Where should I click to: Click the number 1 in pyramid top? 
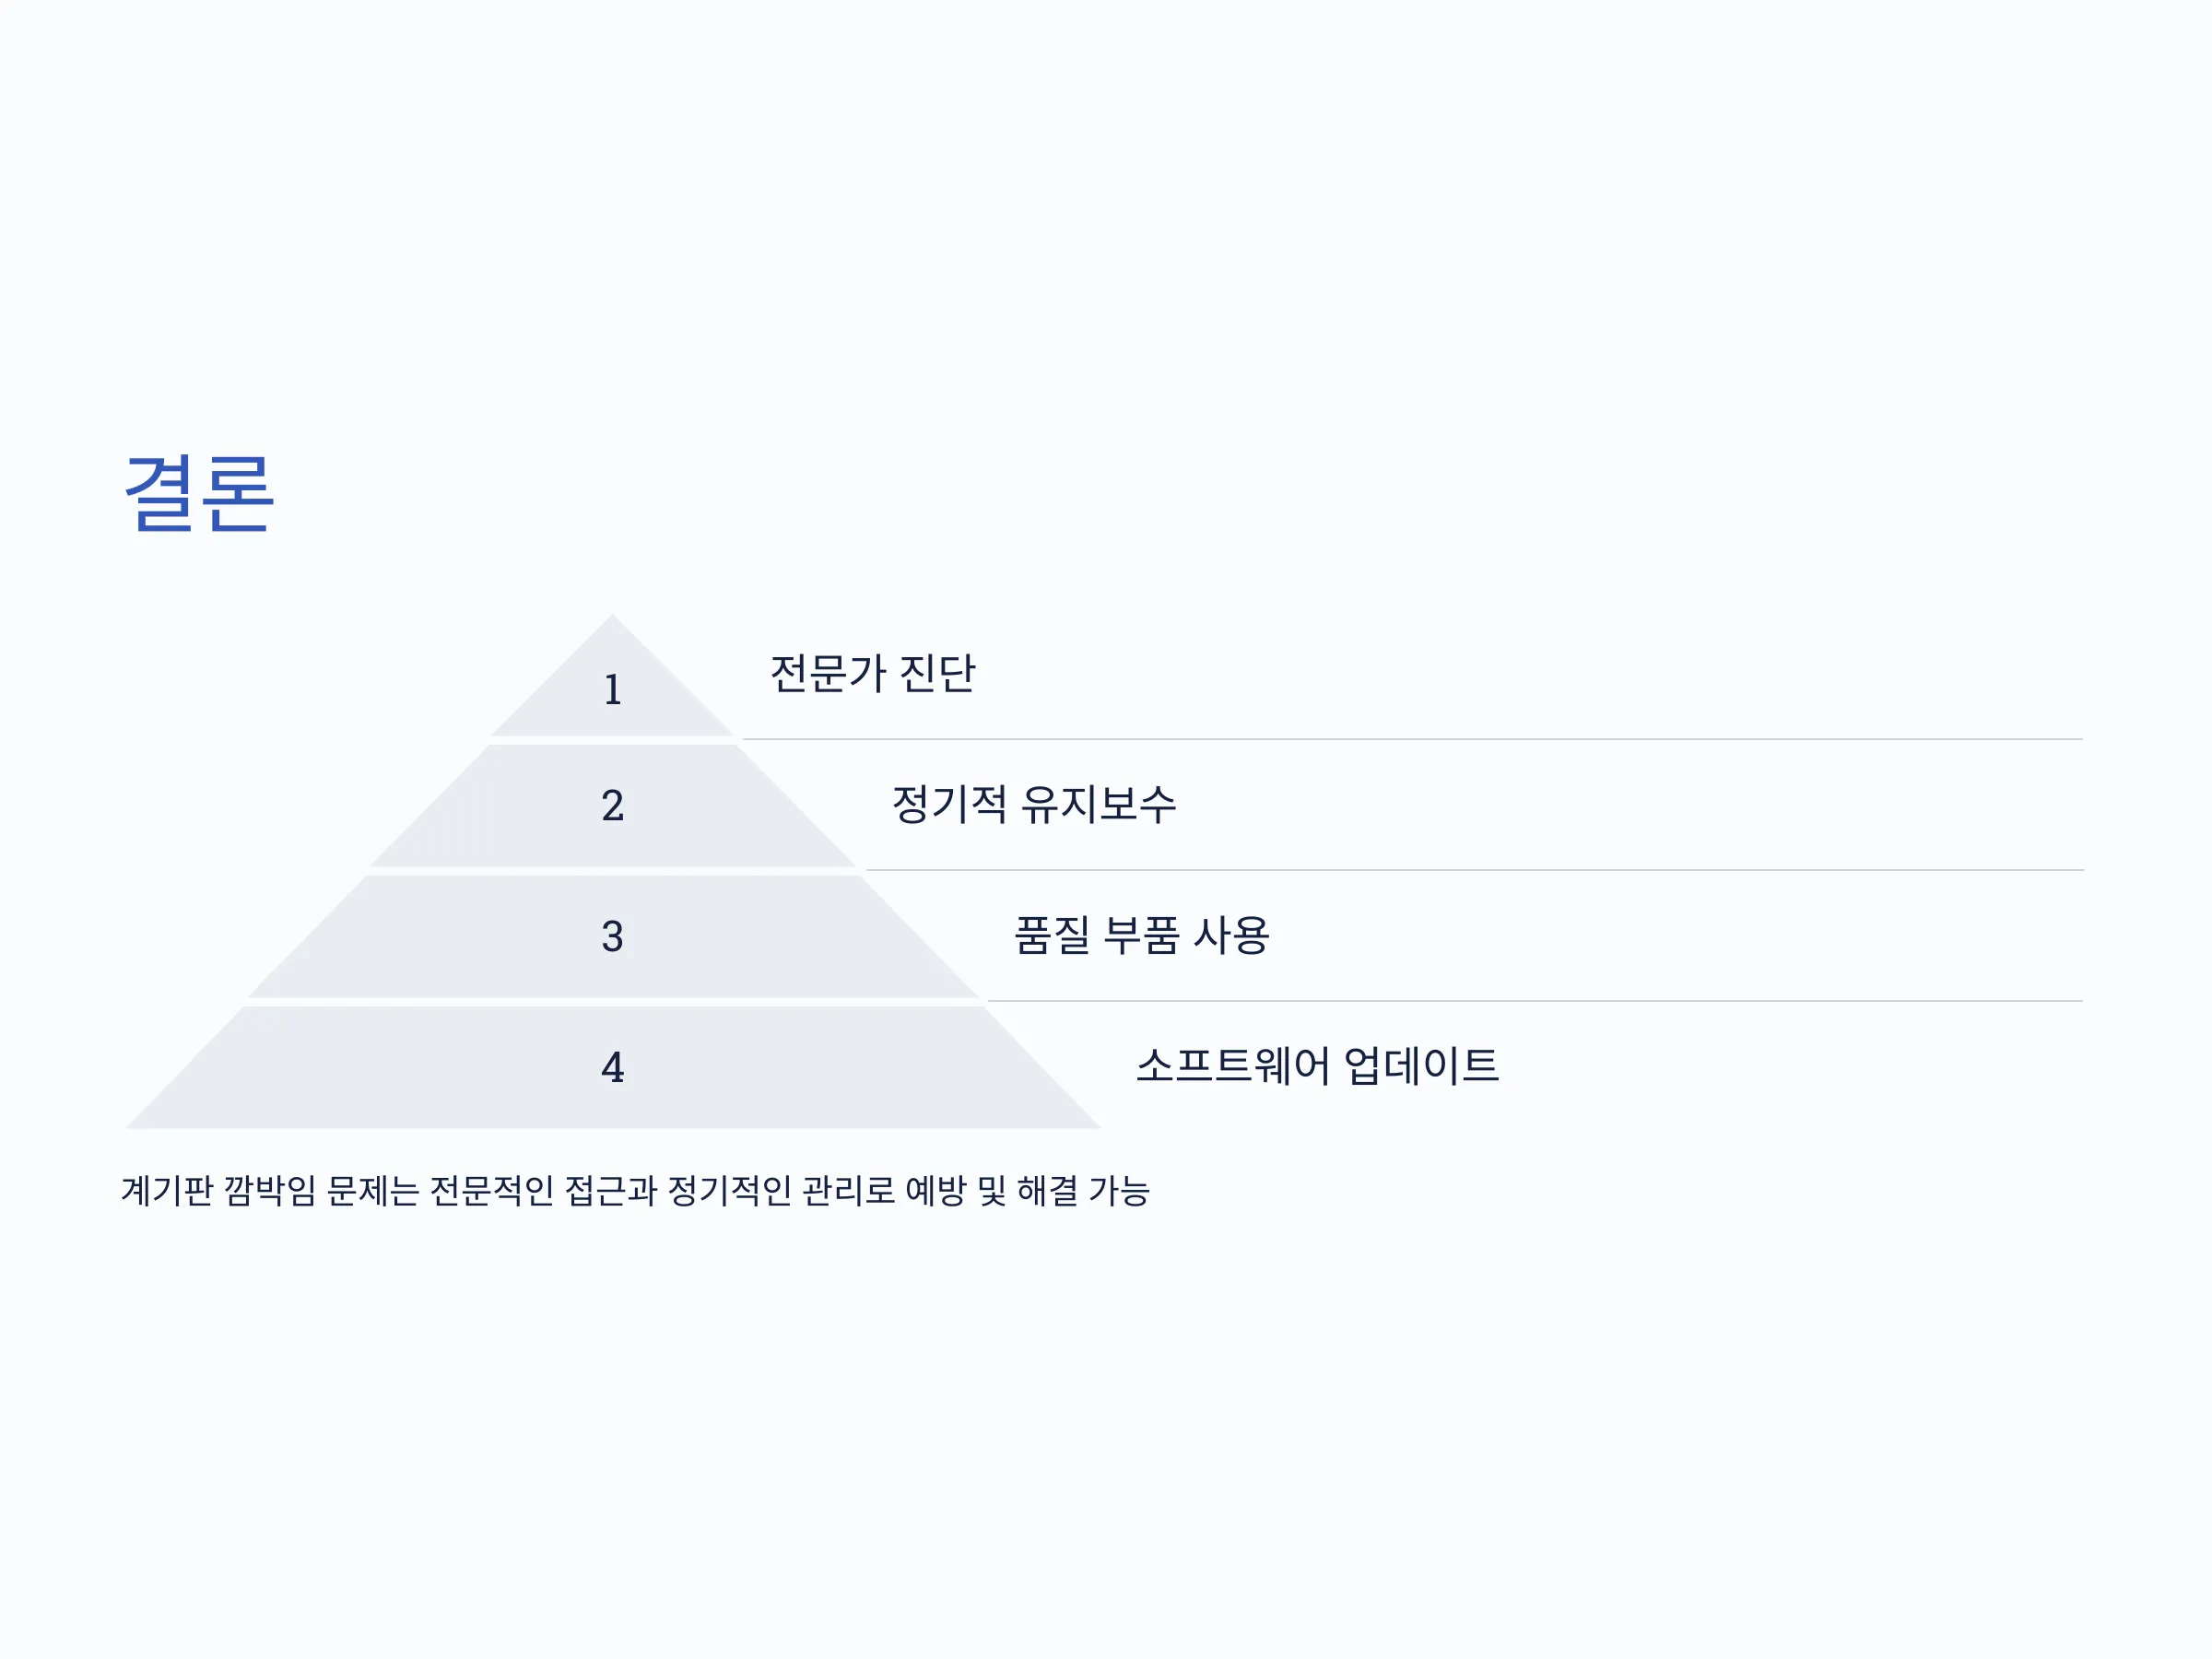pyautogui.click(x=613, y=690)
